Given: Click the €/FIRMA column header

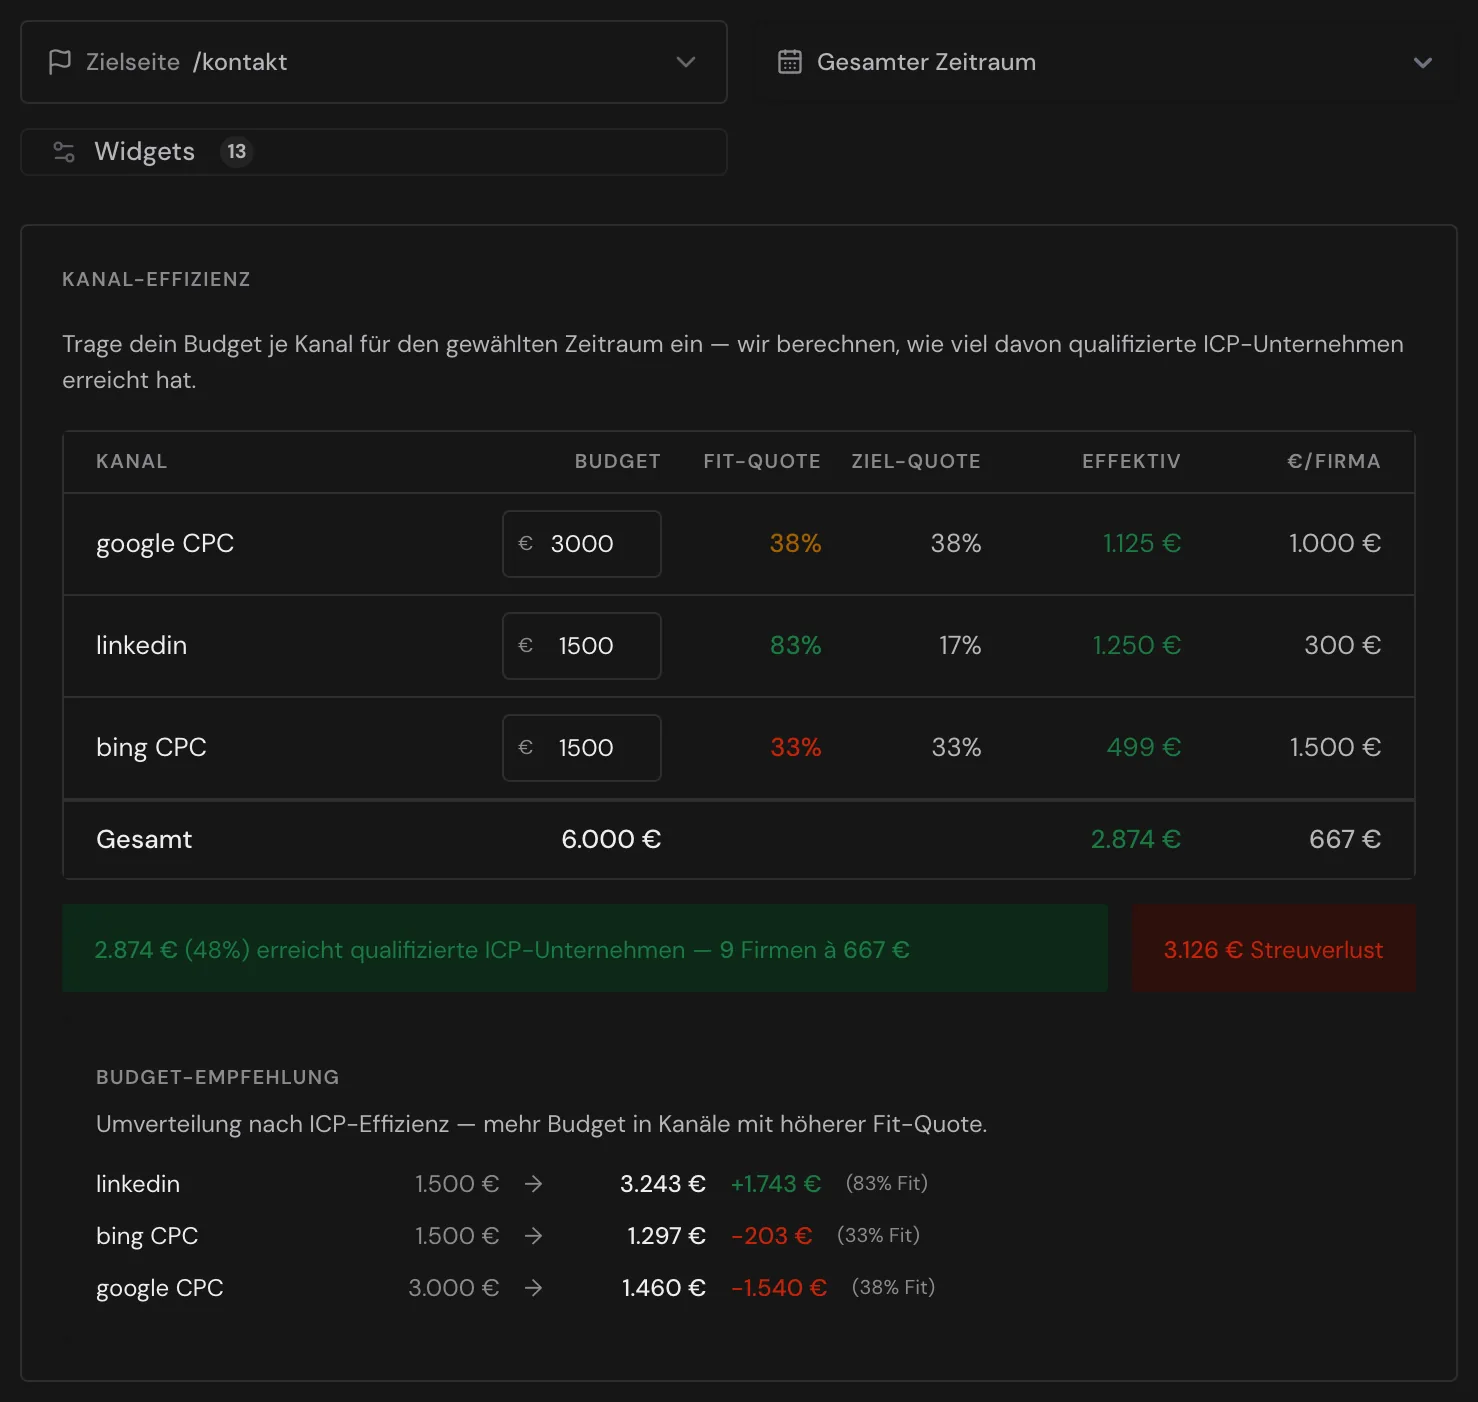Looking at the screenshot, I should point(1334,461).
